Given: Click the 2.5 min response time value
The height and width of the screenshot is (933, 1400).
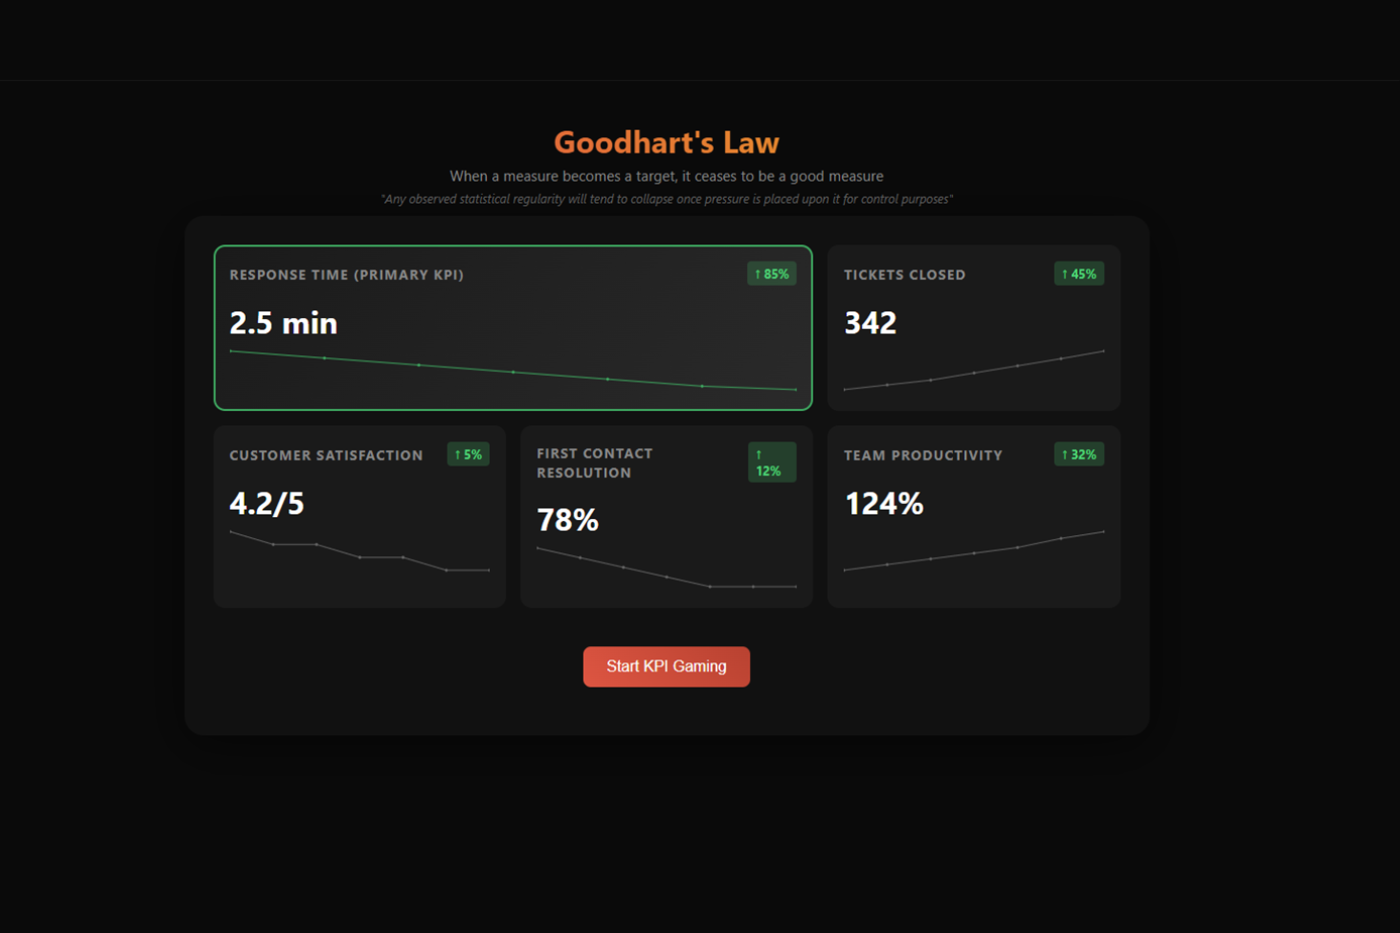Looking at the screenshot, I should tap(283, 323).
